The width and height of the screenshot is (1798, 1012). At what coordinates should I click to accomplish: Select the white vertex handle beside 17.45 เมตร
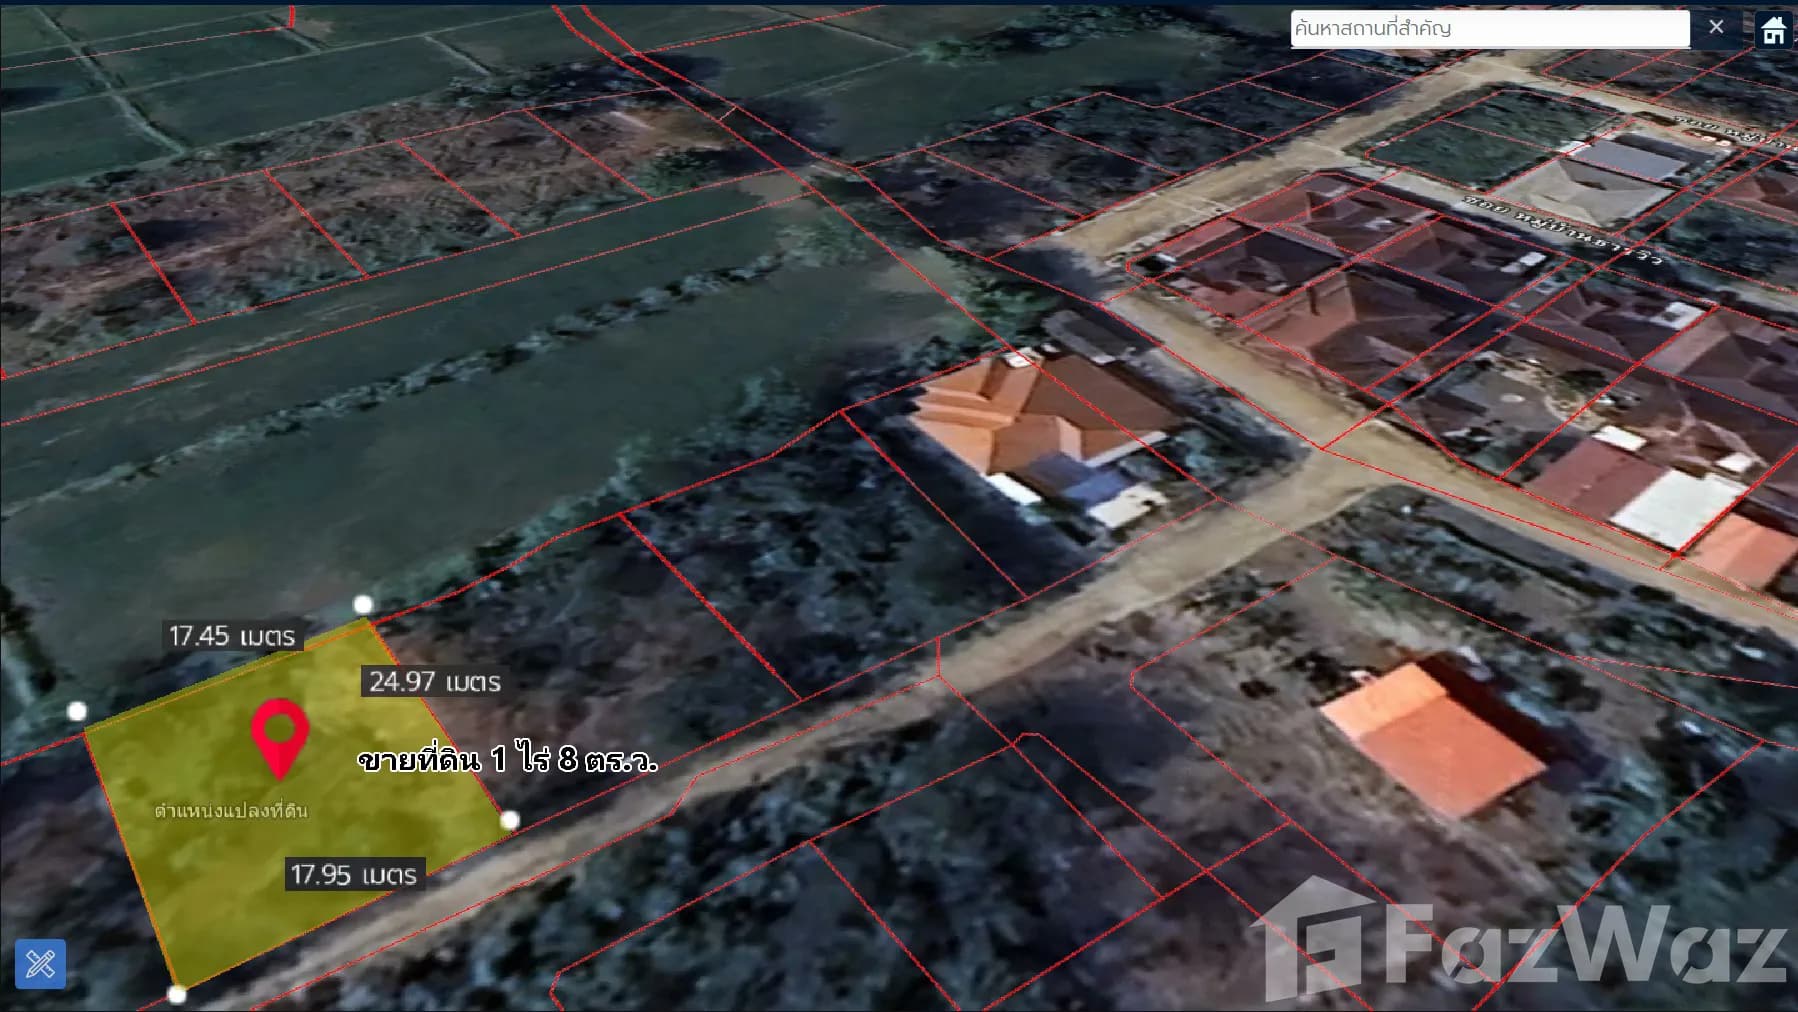click(363, 604)
